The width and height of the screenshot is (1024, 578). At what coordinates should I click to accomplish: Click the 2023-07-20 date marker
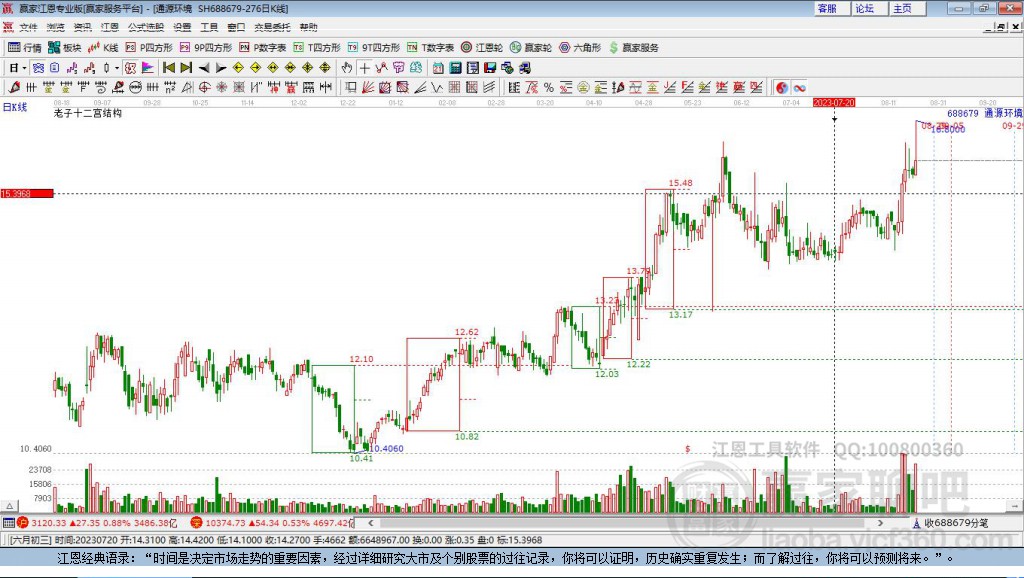coord(834,103)
